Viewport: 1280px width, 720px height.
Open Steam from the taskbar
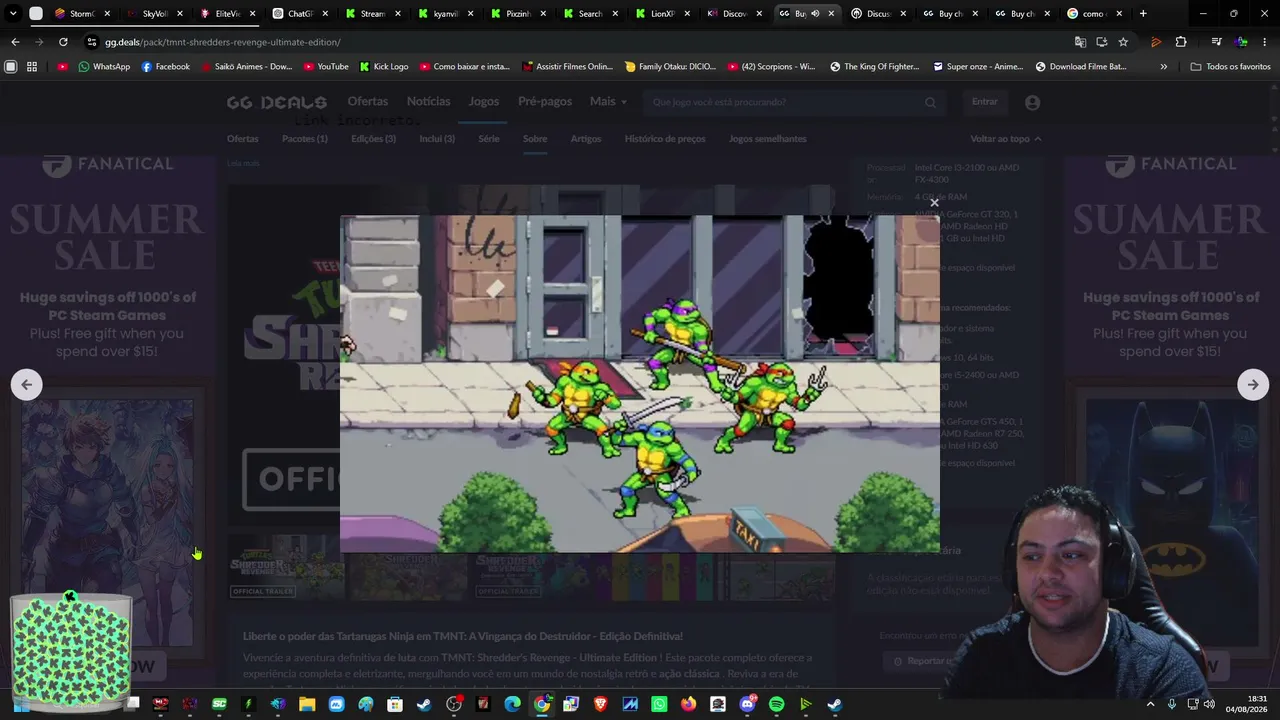pos(425,704)
